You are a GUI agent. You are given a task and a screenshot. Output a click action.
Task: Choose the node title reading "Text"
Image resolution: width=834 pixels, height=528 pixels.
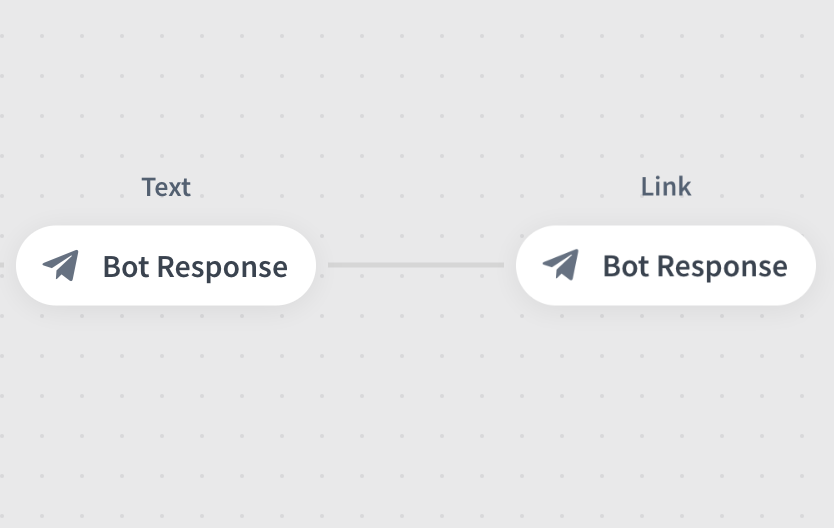pyautogui.click(x=166, y=187)
